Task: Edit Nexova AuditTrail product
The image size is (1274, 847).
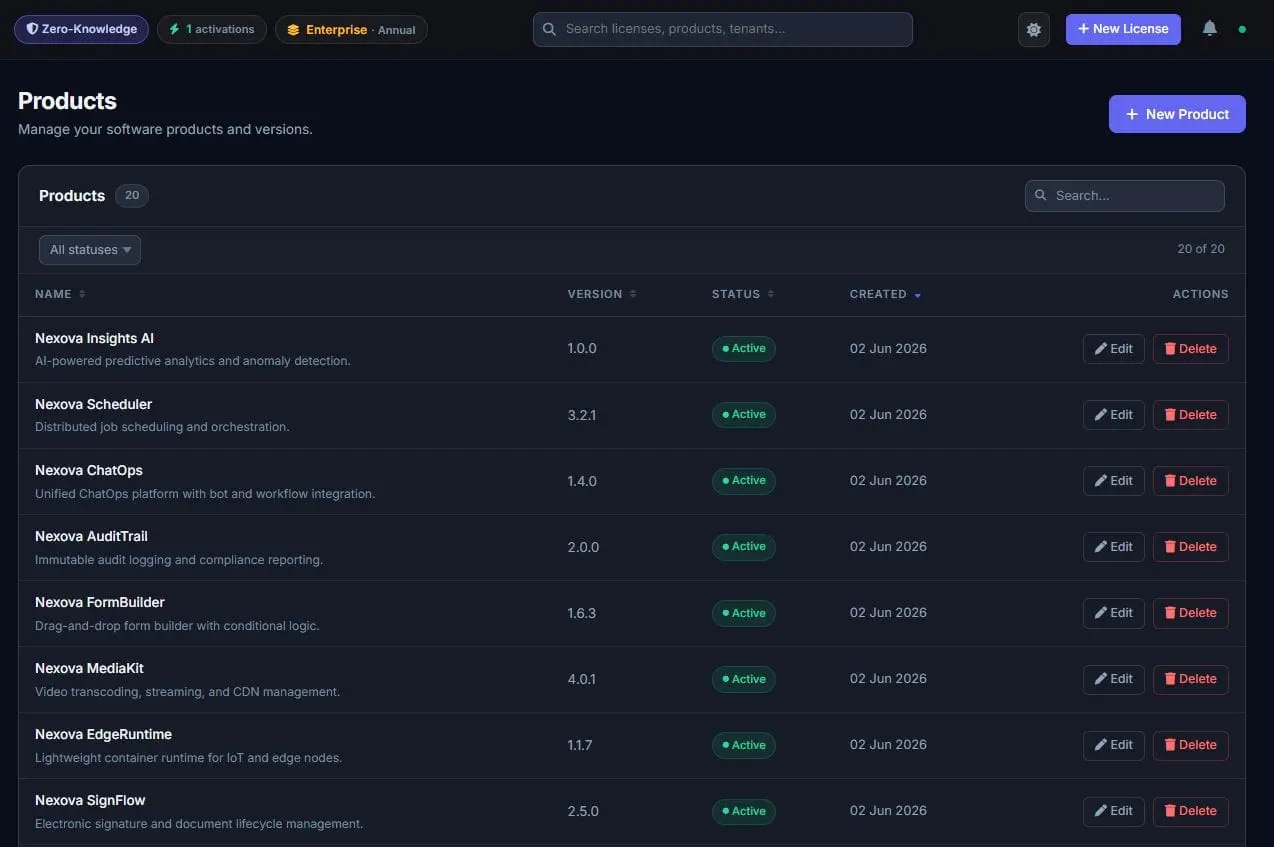Action: tap(1114, 547)
